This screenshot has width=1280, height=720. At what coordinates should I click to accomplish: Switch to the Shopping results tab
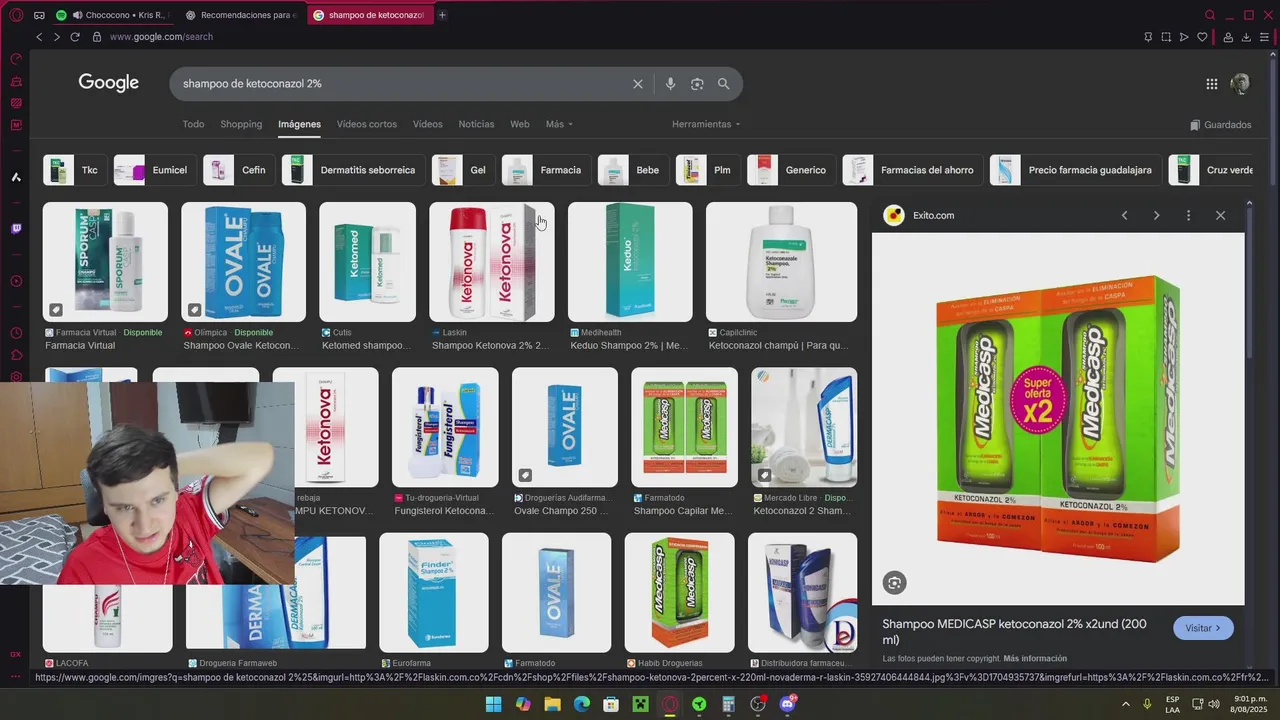(241, 124)
